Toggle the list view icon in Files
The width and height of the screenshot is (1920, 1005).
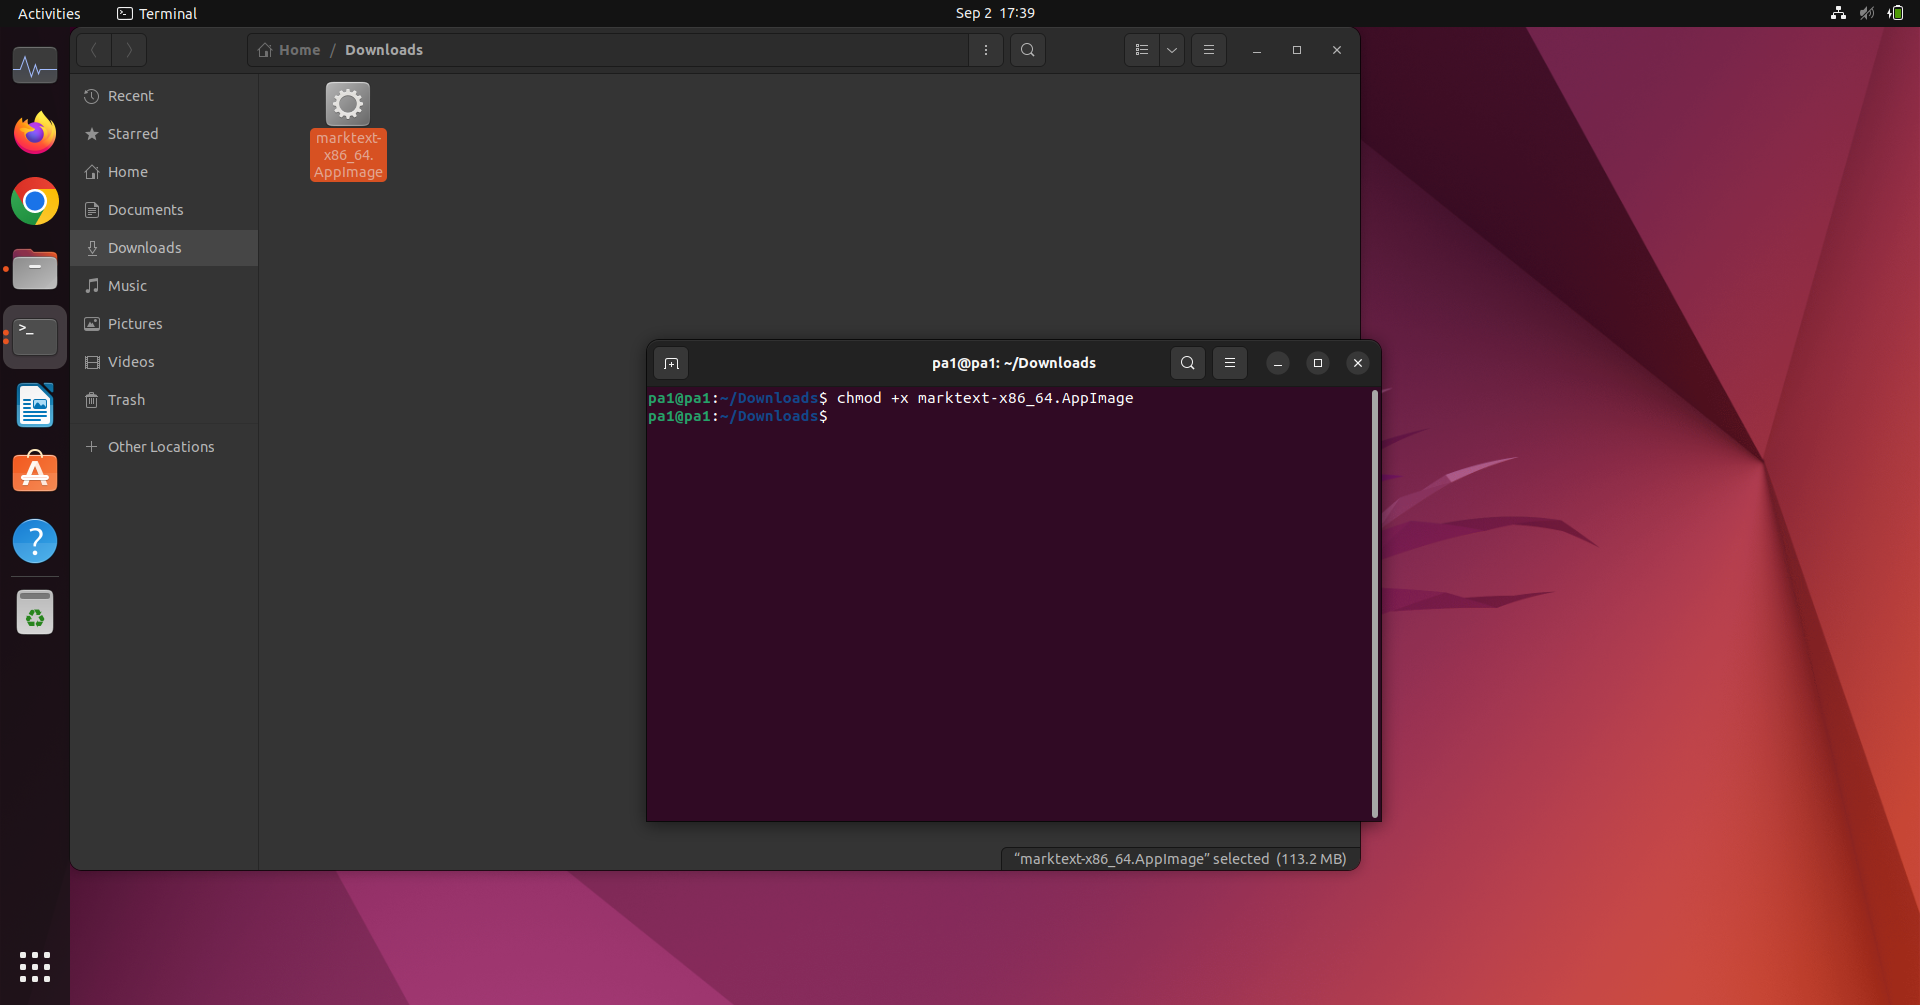1142,50
